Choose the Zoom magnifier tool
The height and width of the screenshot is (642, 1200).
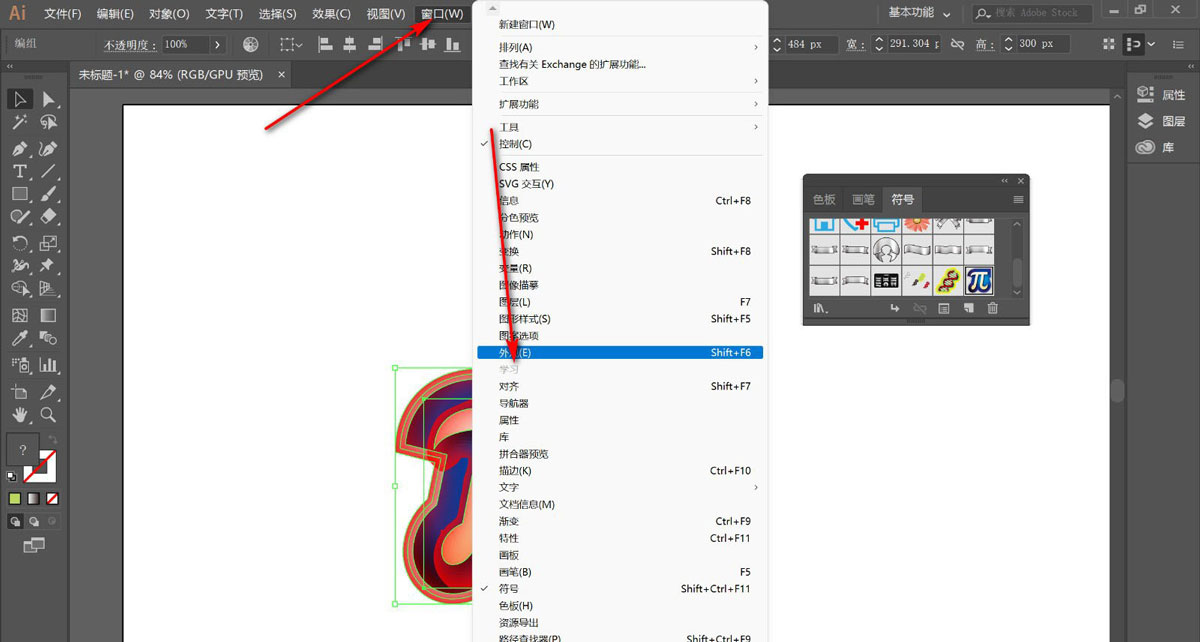click(x=47, y=414)
